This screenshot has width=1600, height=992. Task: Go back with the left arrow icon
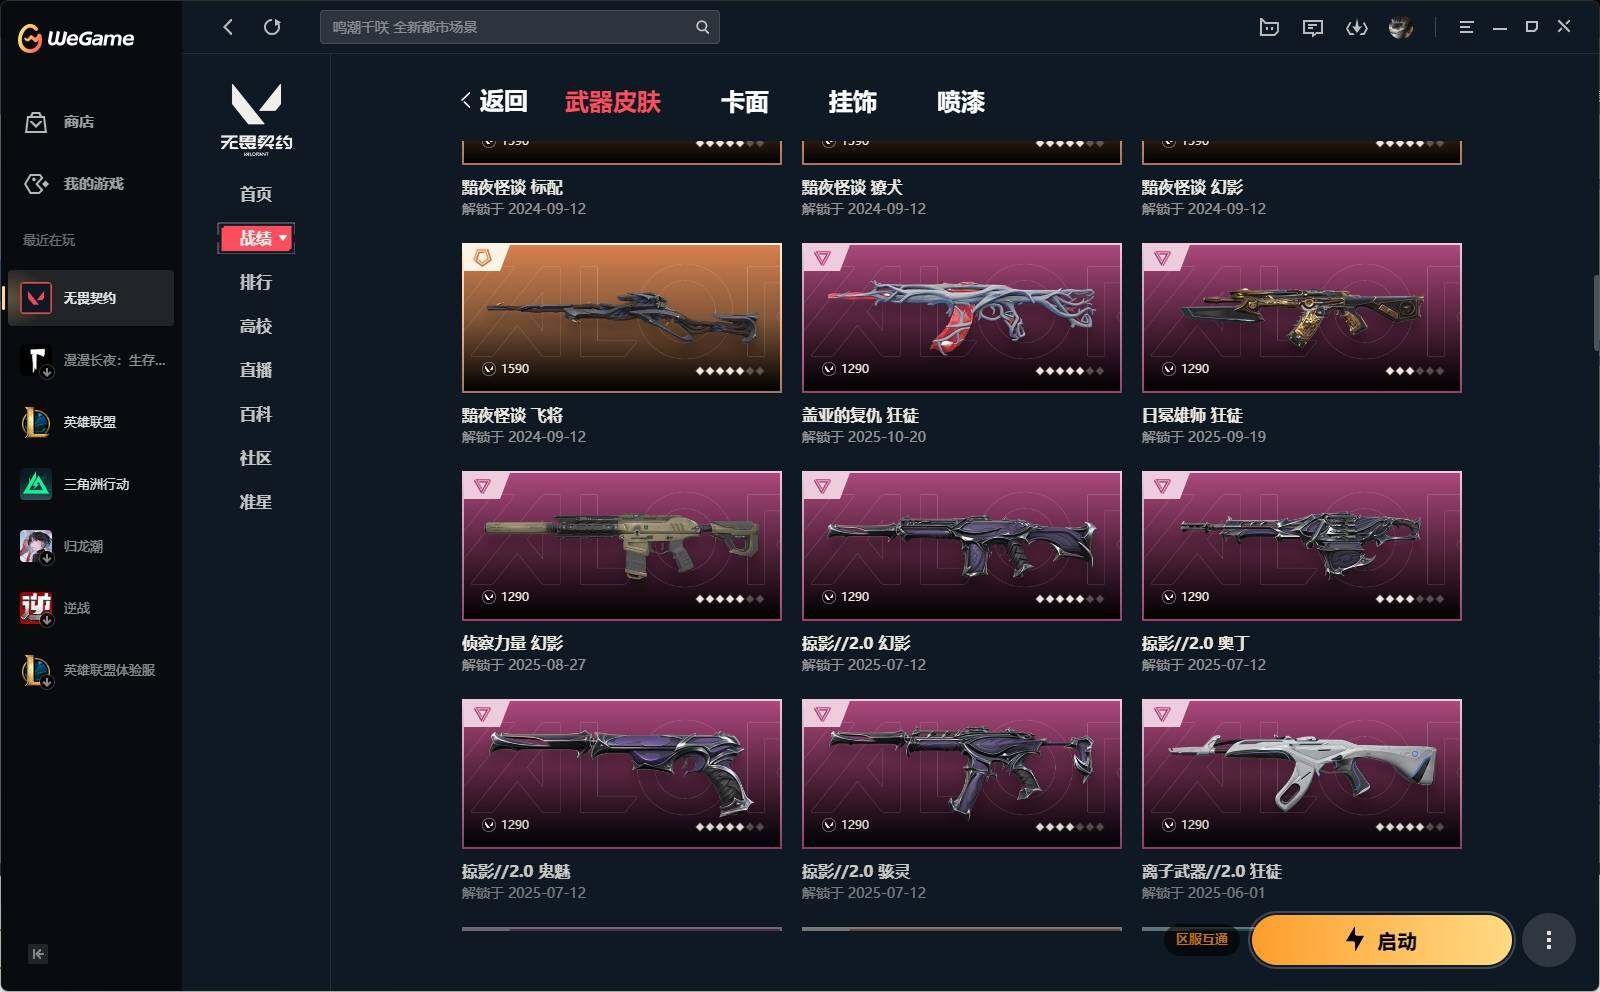228,27
